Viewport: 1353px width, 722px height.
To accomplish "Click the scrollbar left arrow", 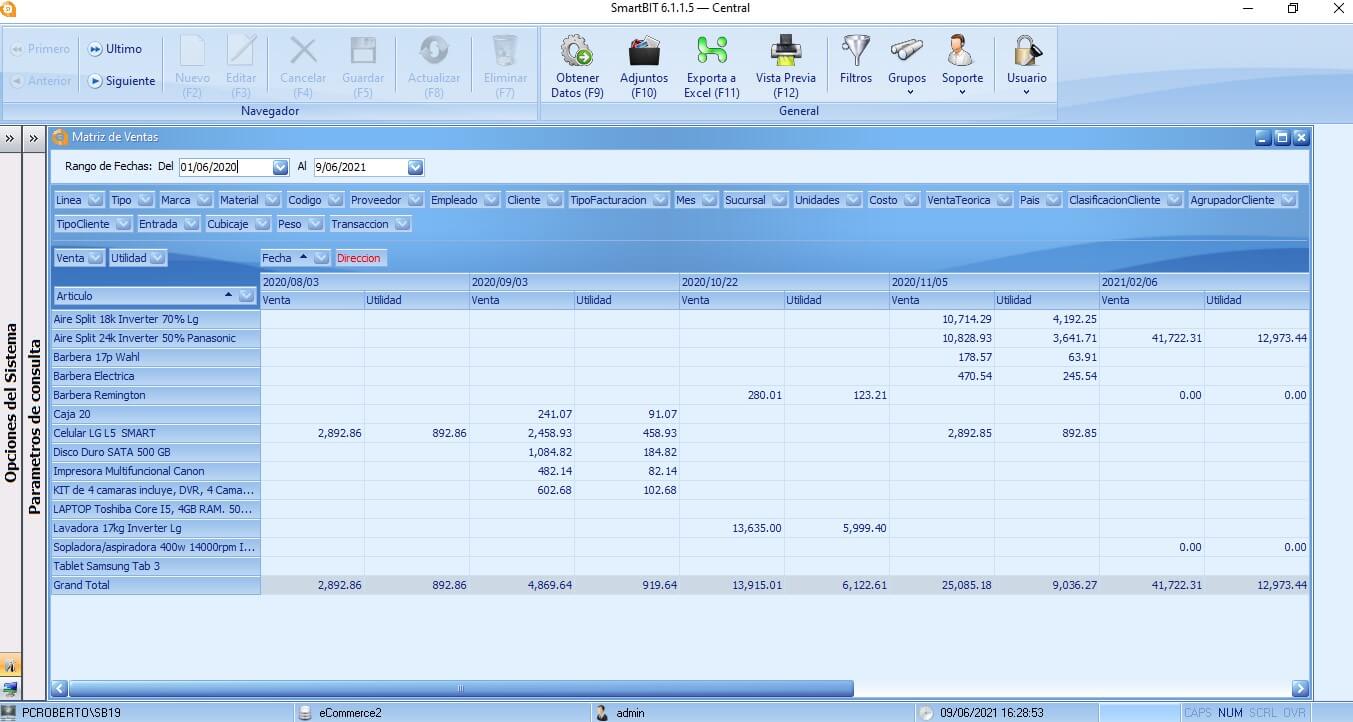I will (60, 688).
